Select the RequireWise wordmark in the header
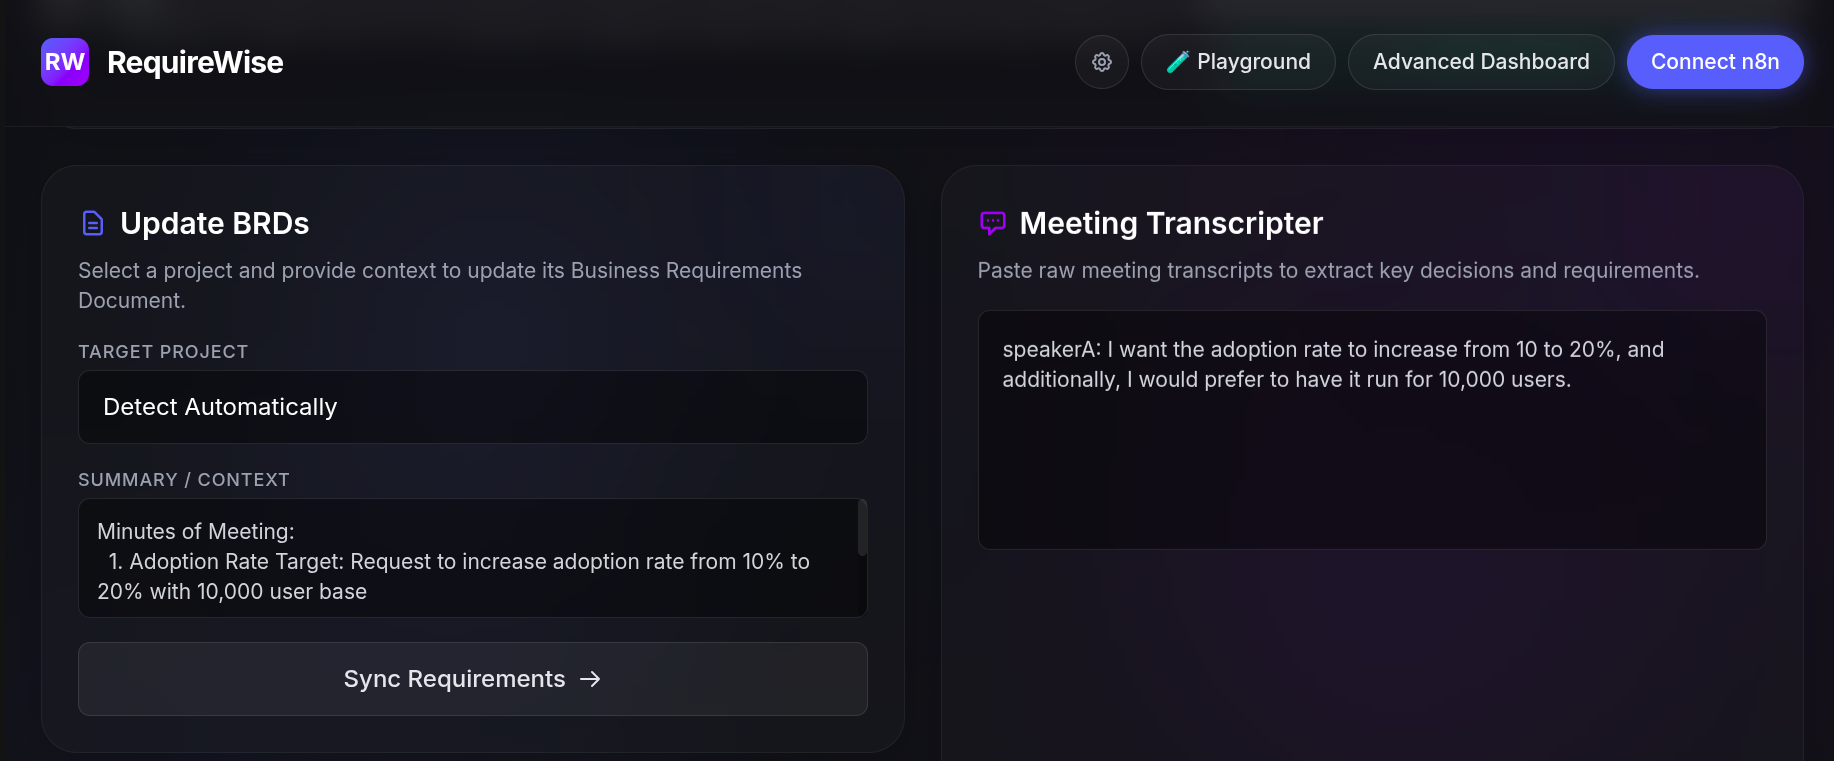1834x761 pixels. click(x=196, y=61)
